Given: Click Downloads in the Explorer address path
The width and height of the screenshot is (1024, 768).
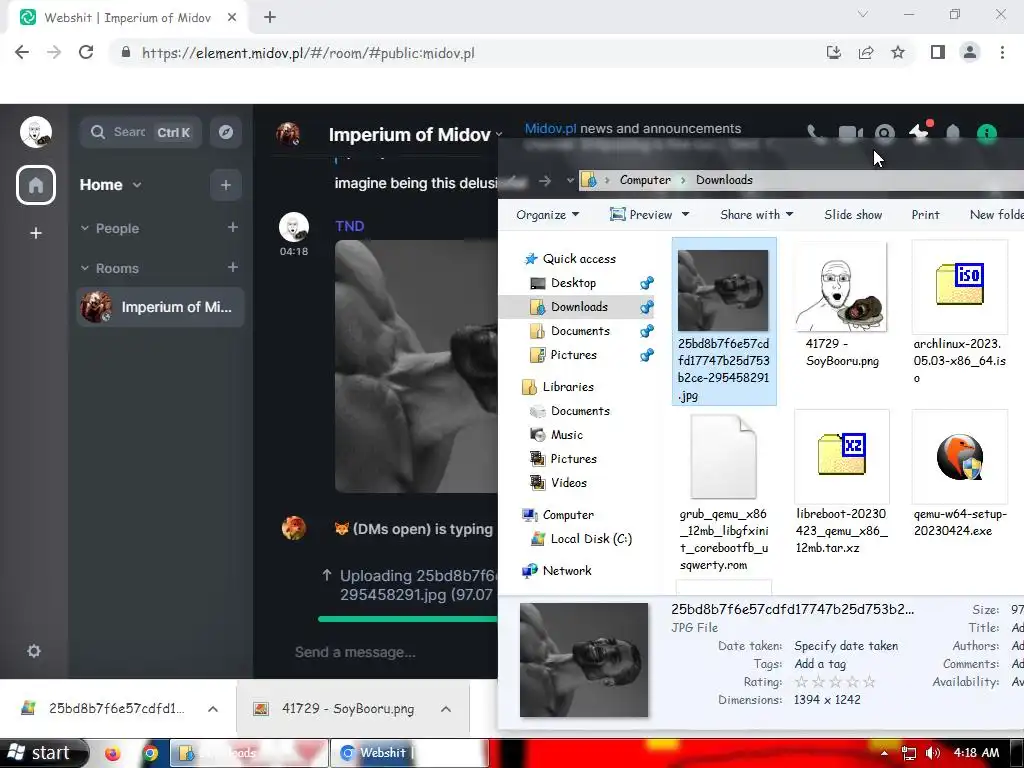Looking at the screenshot, I should coord(724,180).
